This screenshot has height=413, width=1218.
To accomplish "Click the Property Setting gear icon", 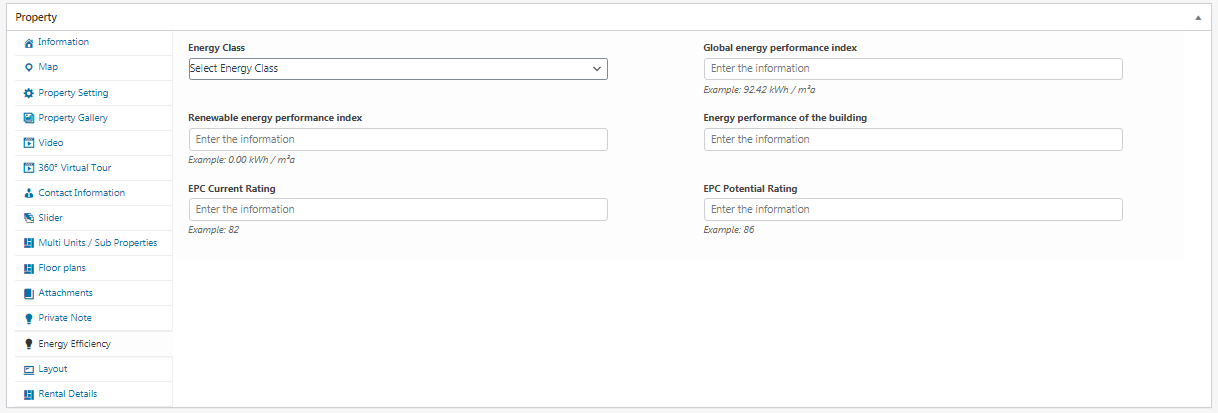I will (29, 93).
